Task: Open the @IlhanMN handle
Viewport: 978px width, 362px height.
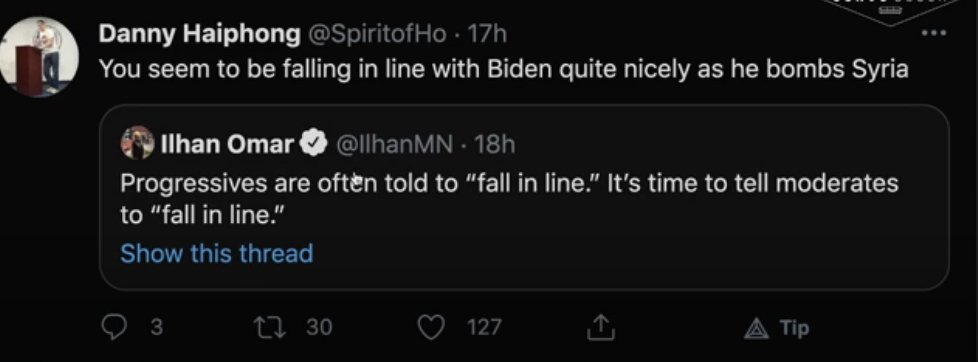Action: [394, 145]
